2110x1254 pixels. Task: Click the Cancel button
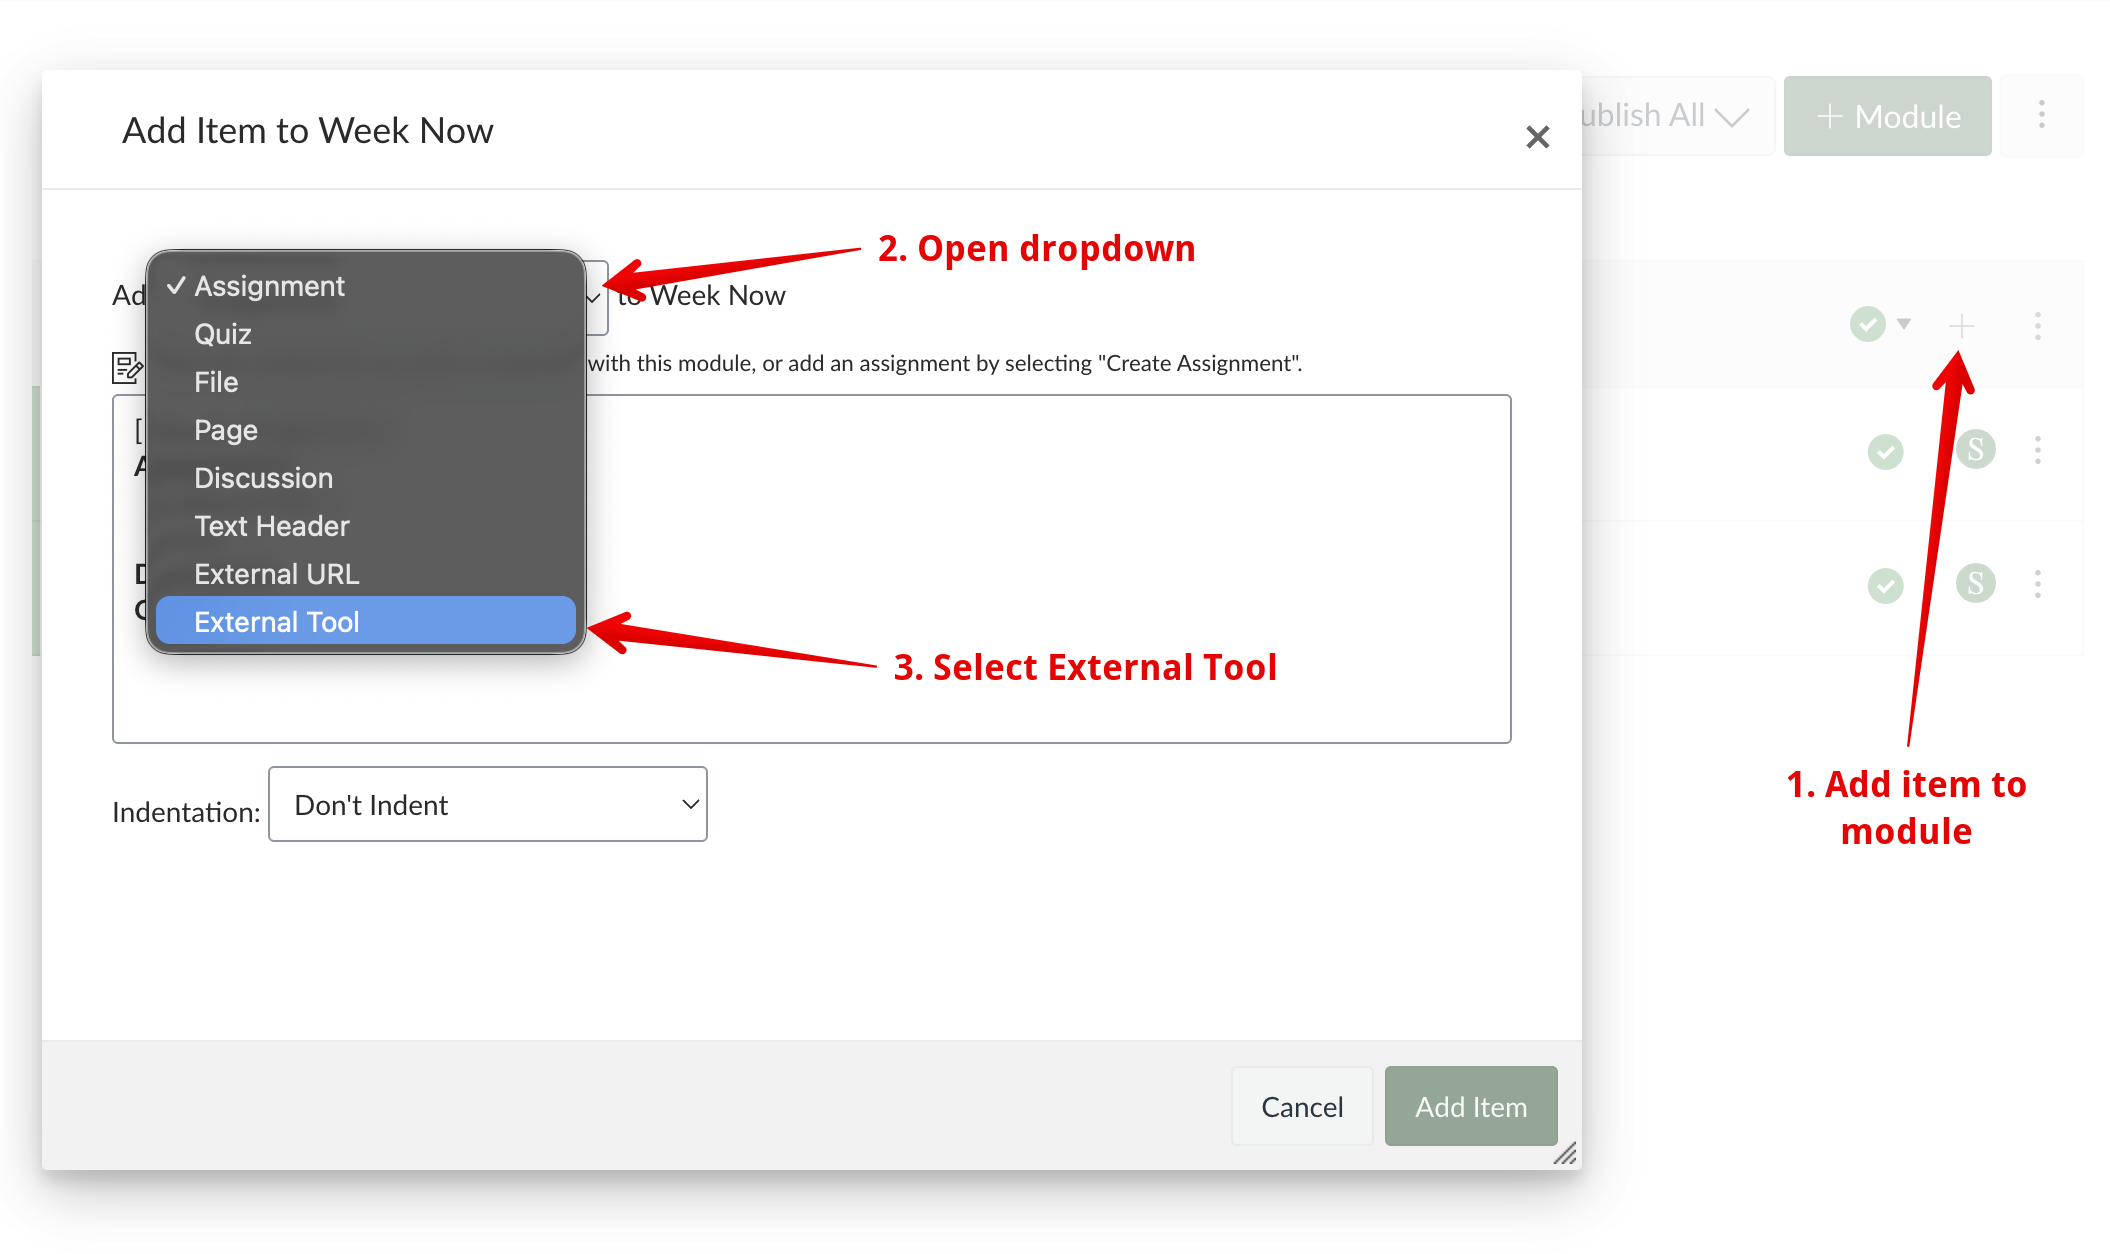[x=1301, y=1106]
